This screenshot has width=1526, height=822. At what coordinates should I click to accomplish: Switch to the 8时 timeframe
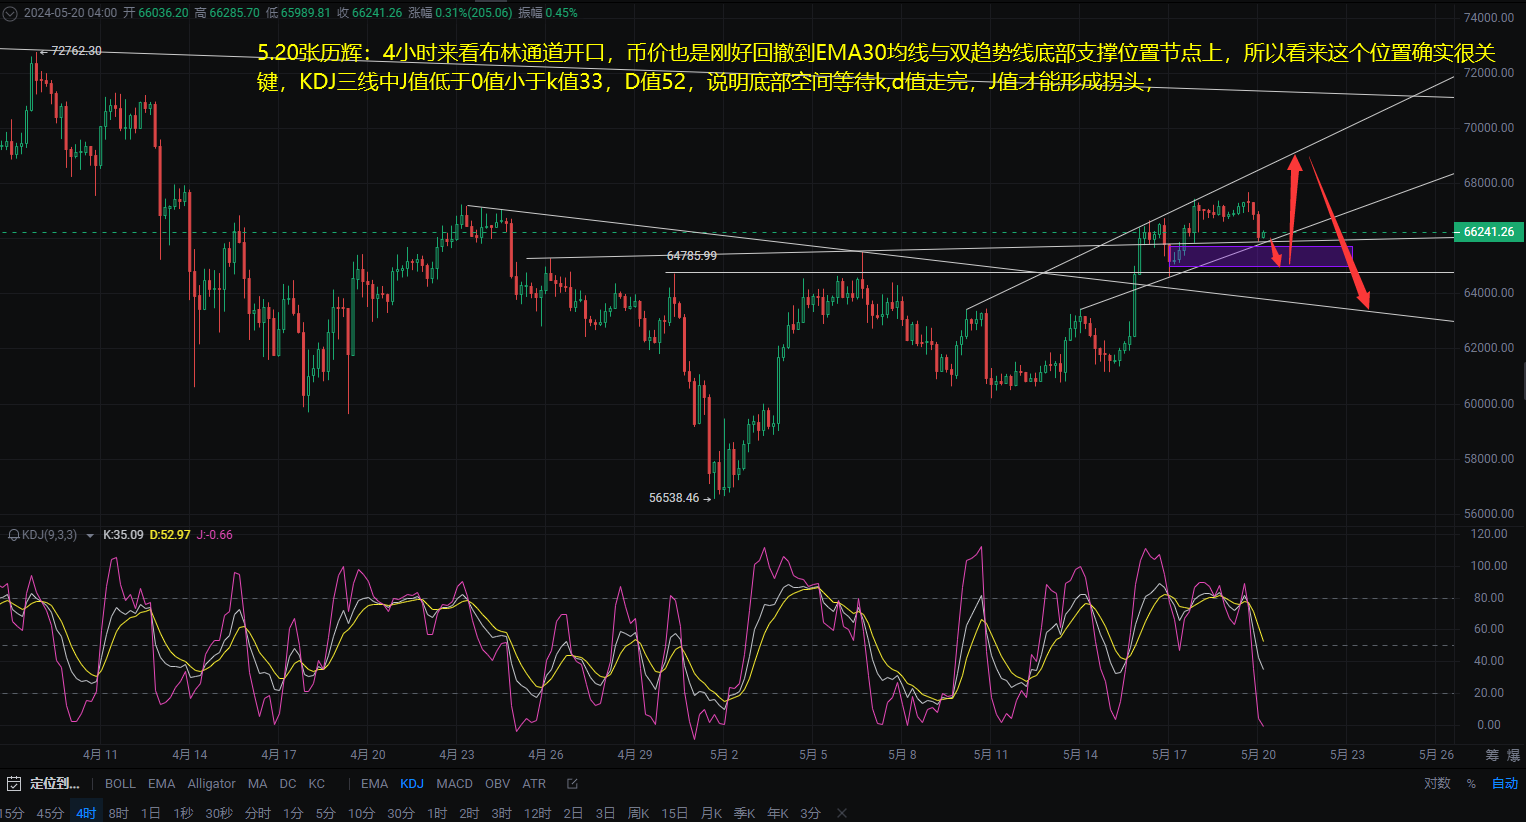118,813
